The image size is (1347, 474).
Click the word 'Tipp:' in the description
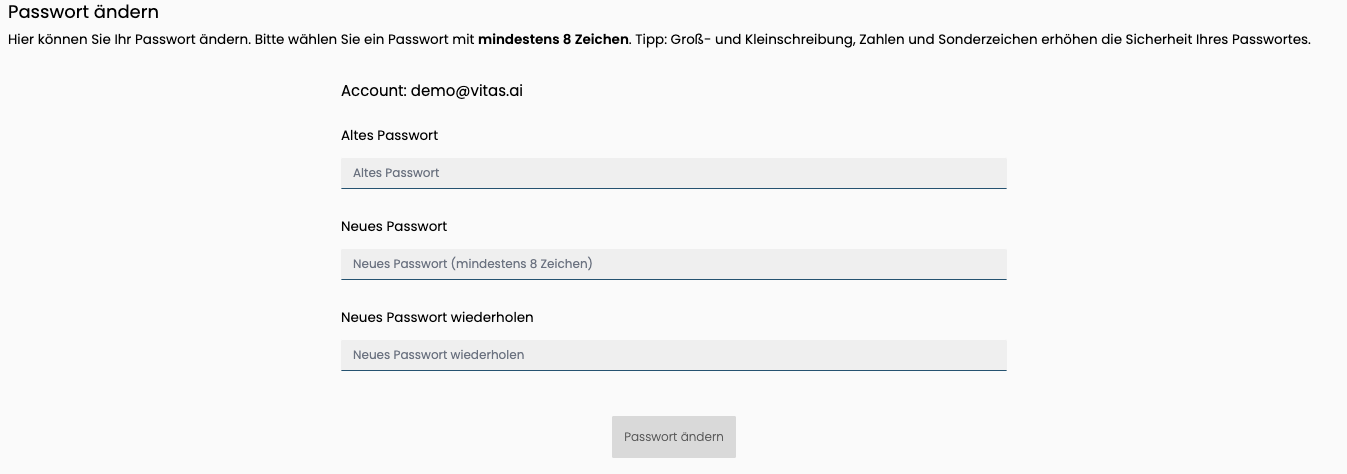(652, 40)
